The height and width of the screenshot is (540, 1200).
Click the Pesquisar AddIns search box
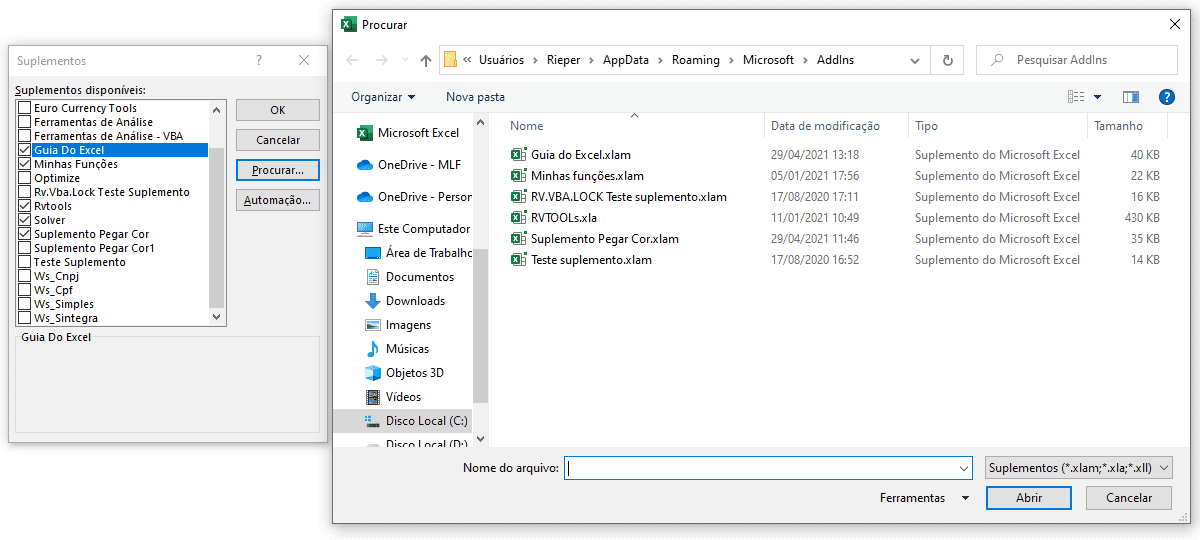pyautogui.click(x=1077, y=60)
